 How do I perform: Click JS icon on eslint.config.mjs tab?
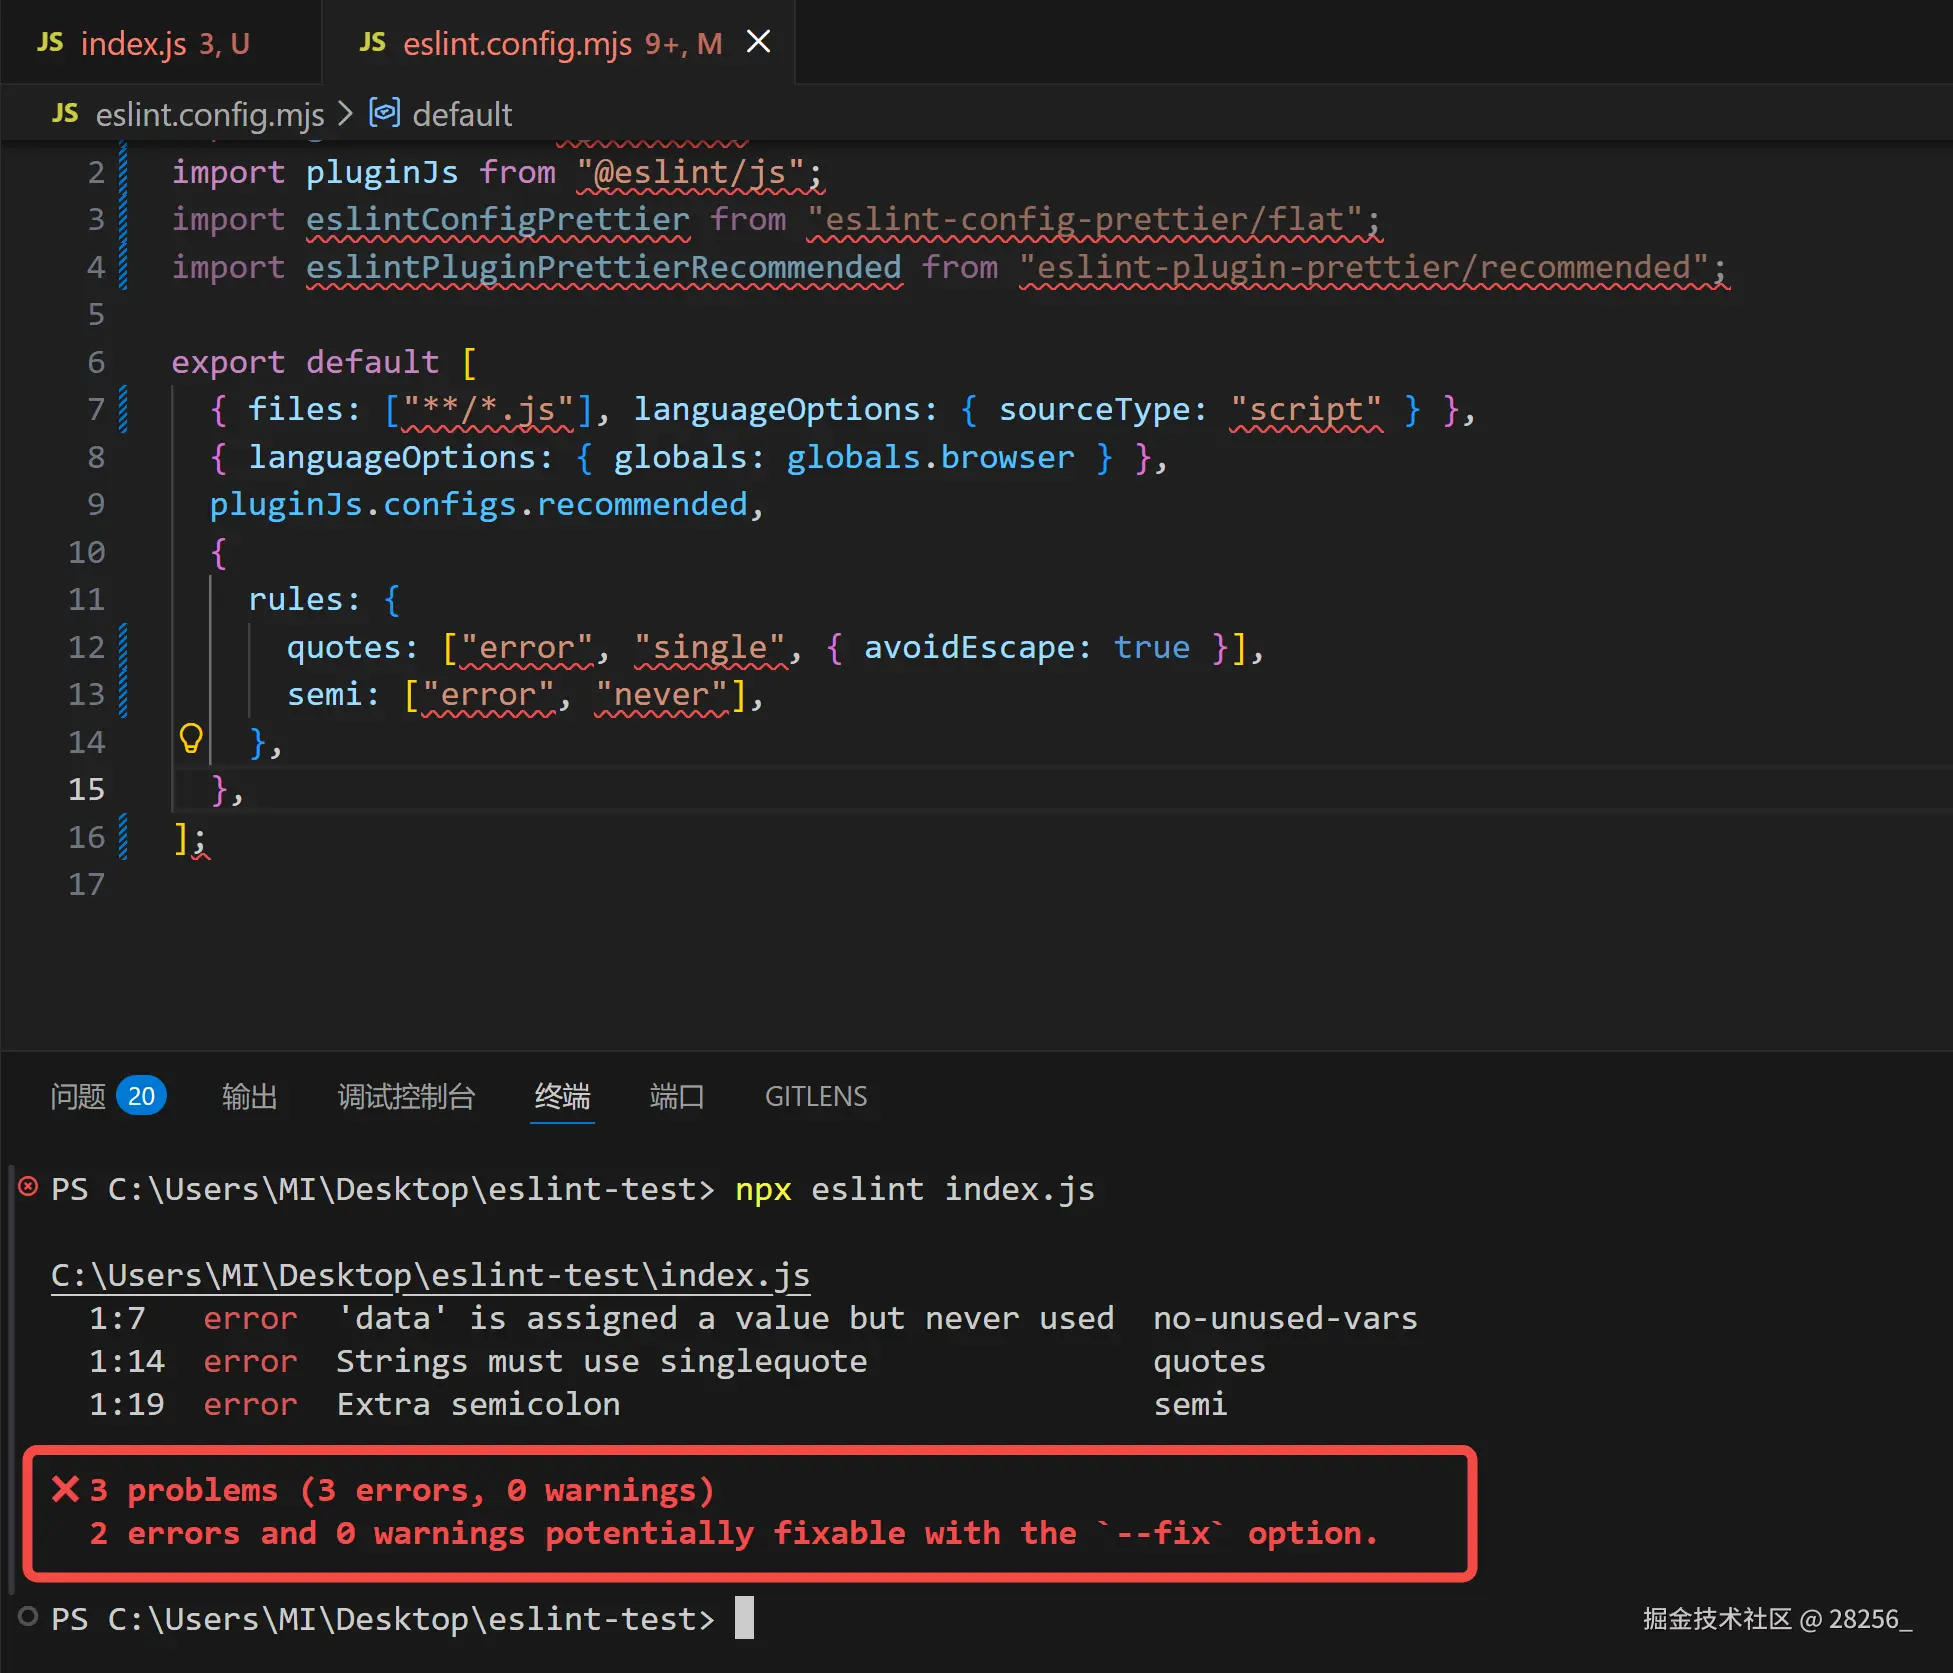point(372,43)
